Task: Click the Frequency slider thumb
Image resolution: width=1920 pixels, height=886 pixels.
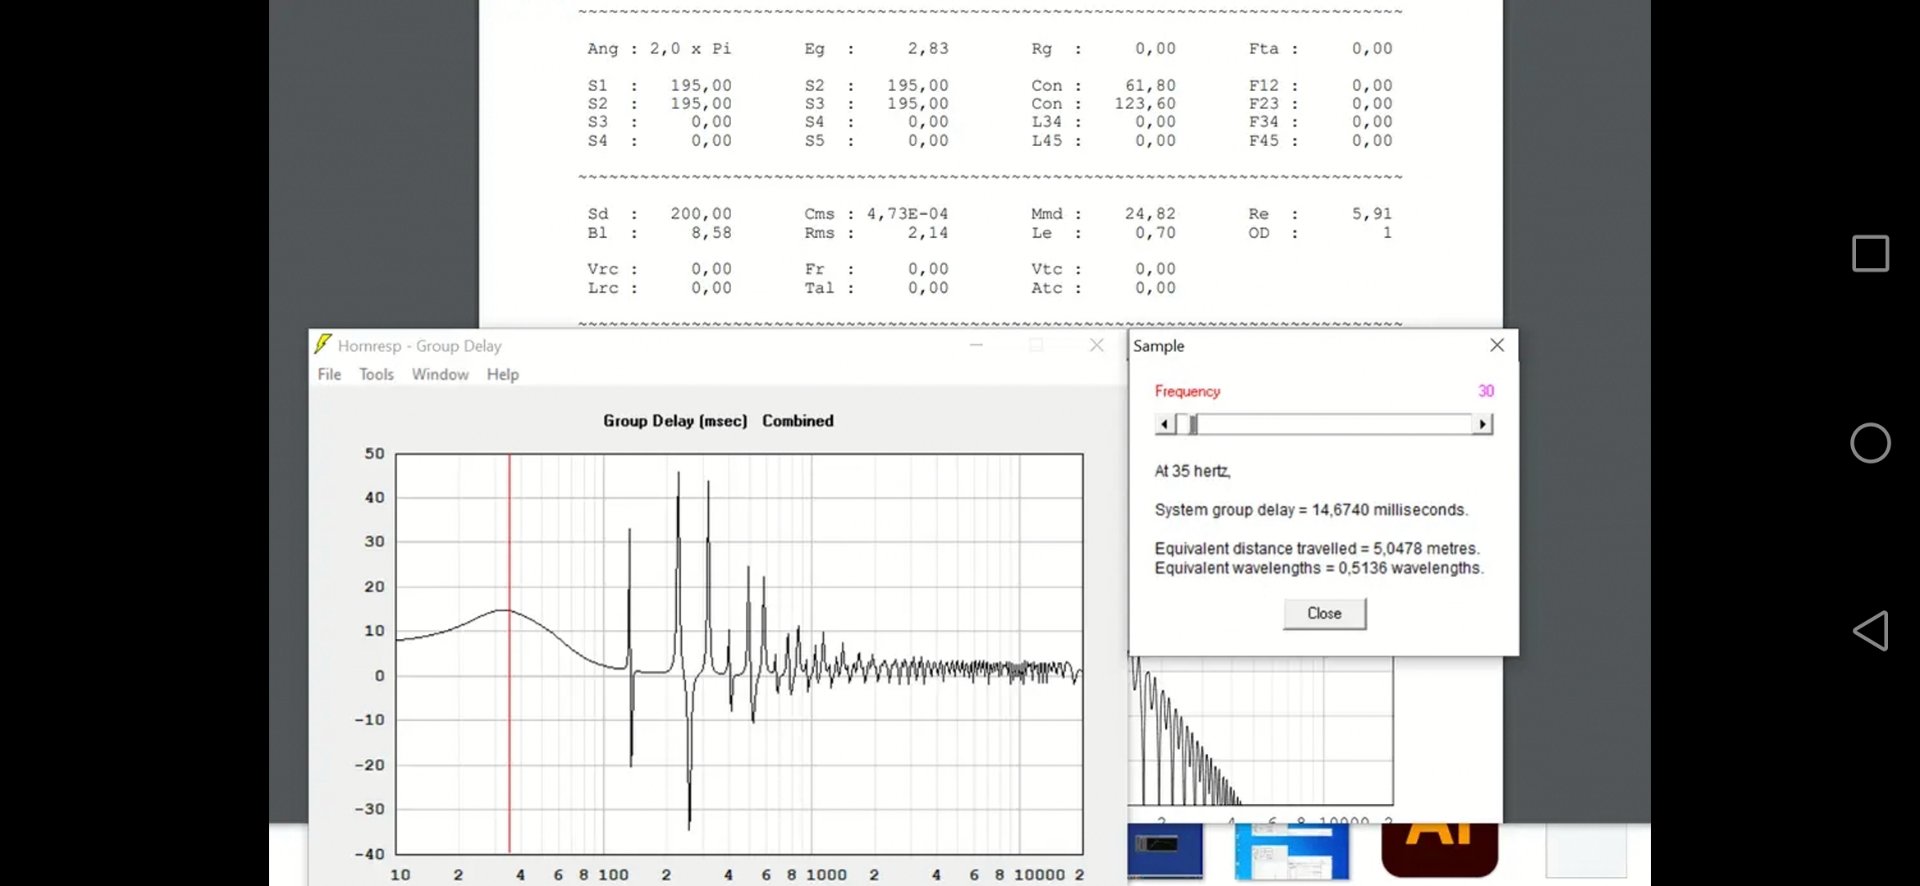Action: coord(1192,424)
